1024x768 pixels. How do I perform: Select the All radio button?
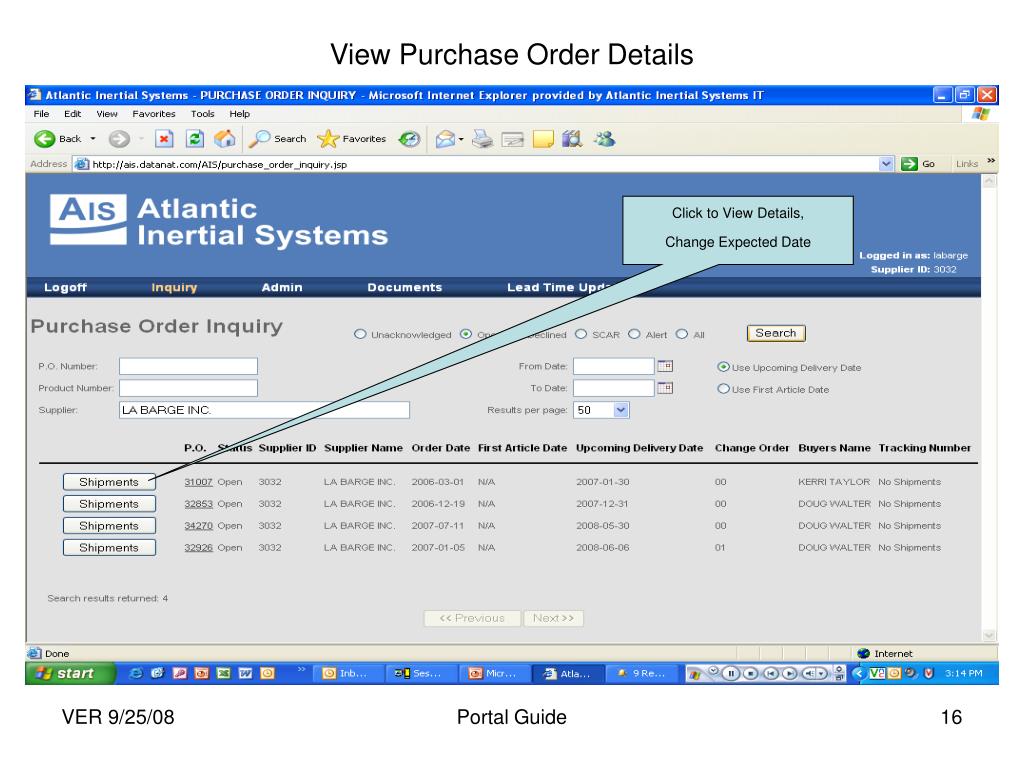click(x=682, y=334)
